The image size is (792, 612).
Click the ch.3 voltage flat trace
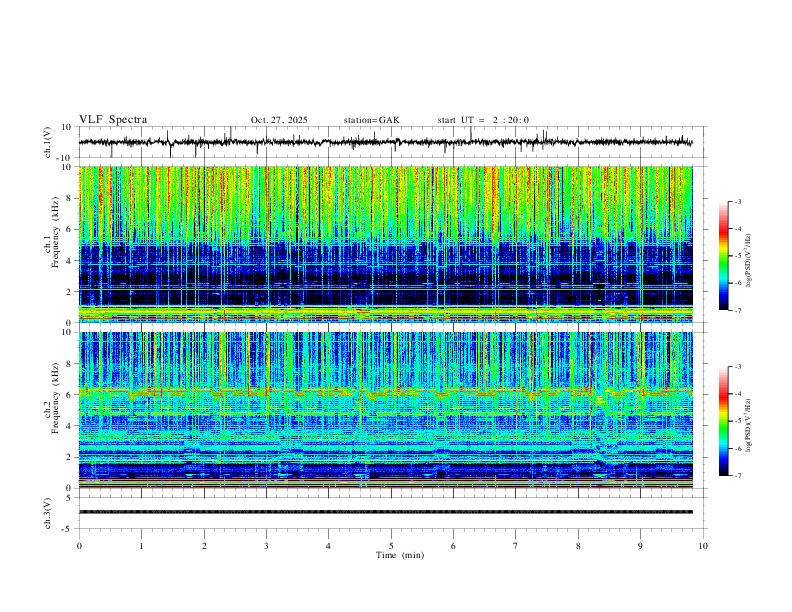click(x=385, y=512)
